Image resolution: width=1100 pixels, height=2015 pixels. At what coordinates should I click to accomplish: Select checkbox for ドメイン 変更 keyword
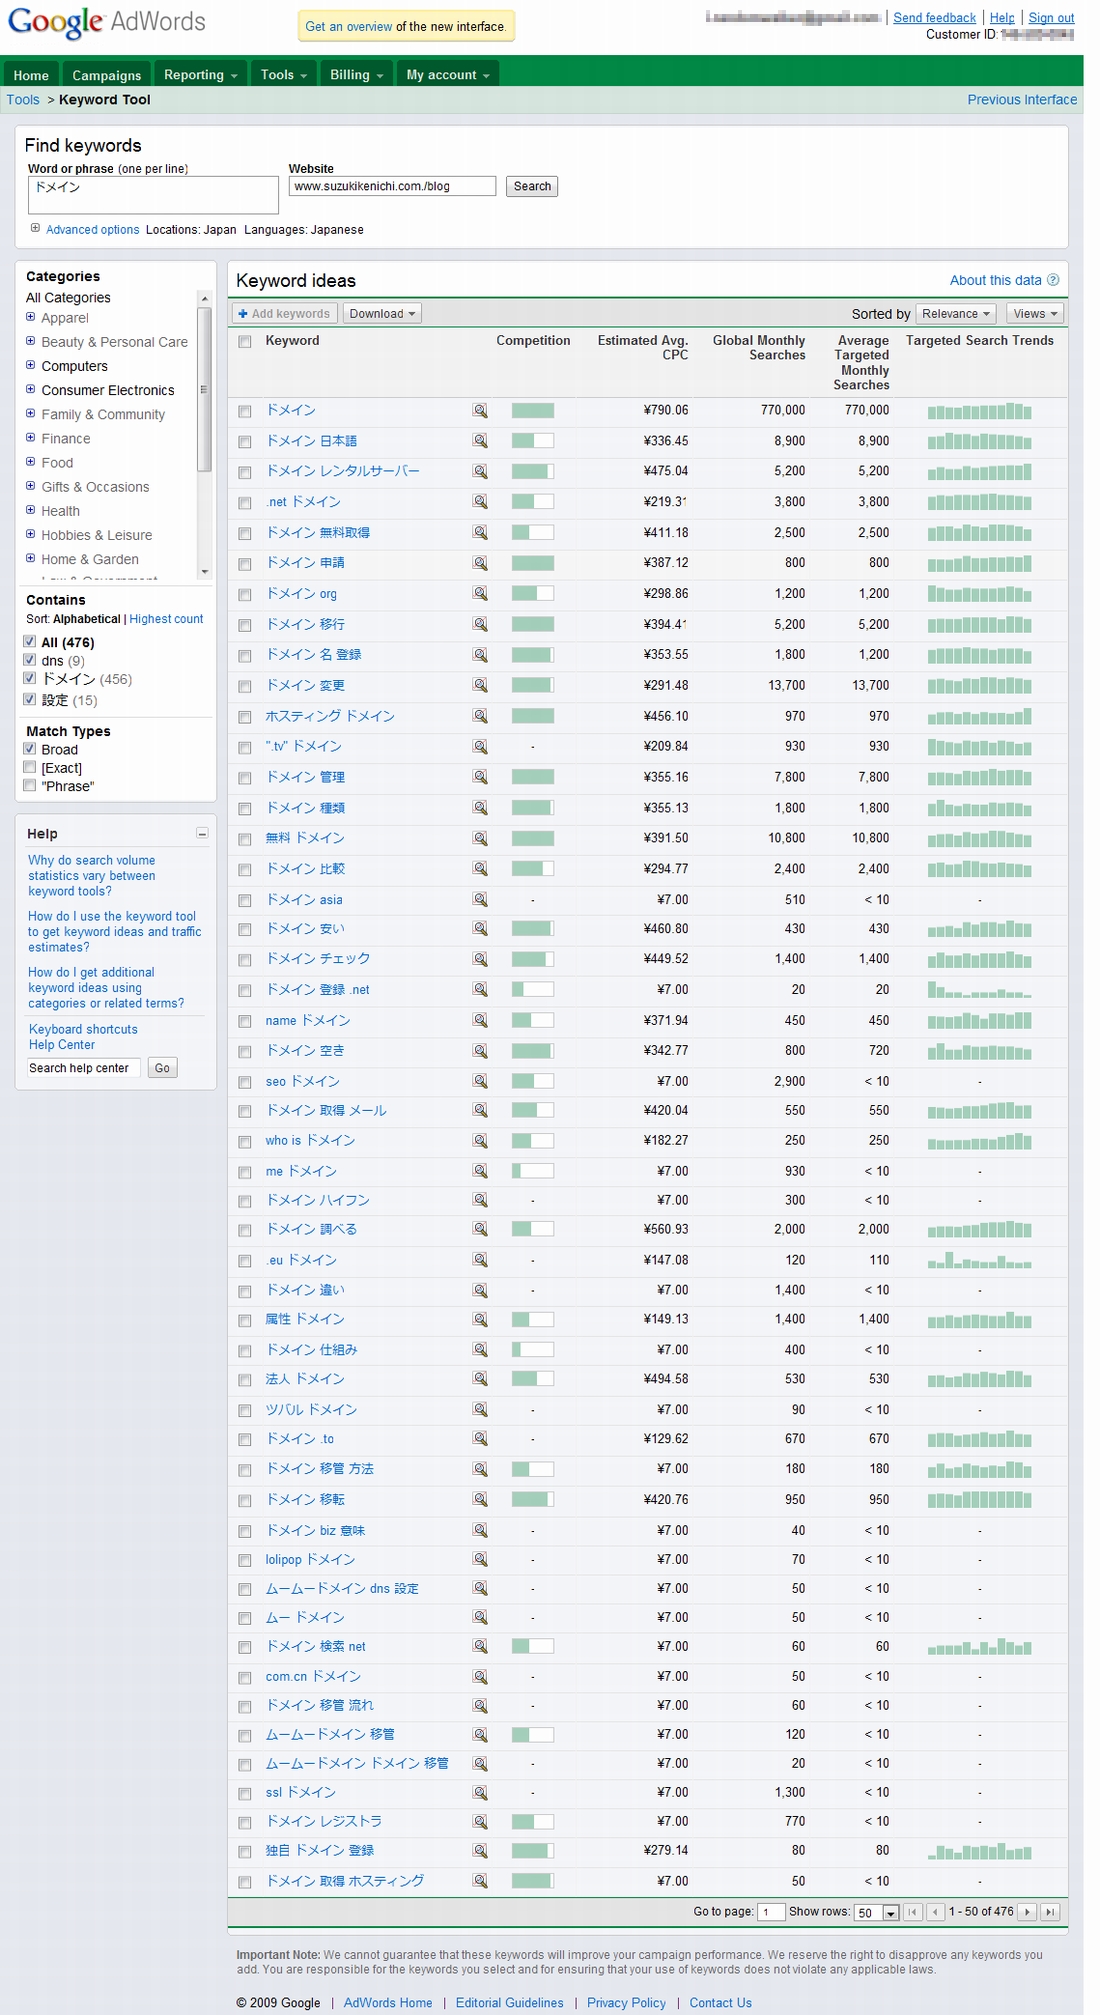click(245, 687)
